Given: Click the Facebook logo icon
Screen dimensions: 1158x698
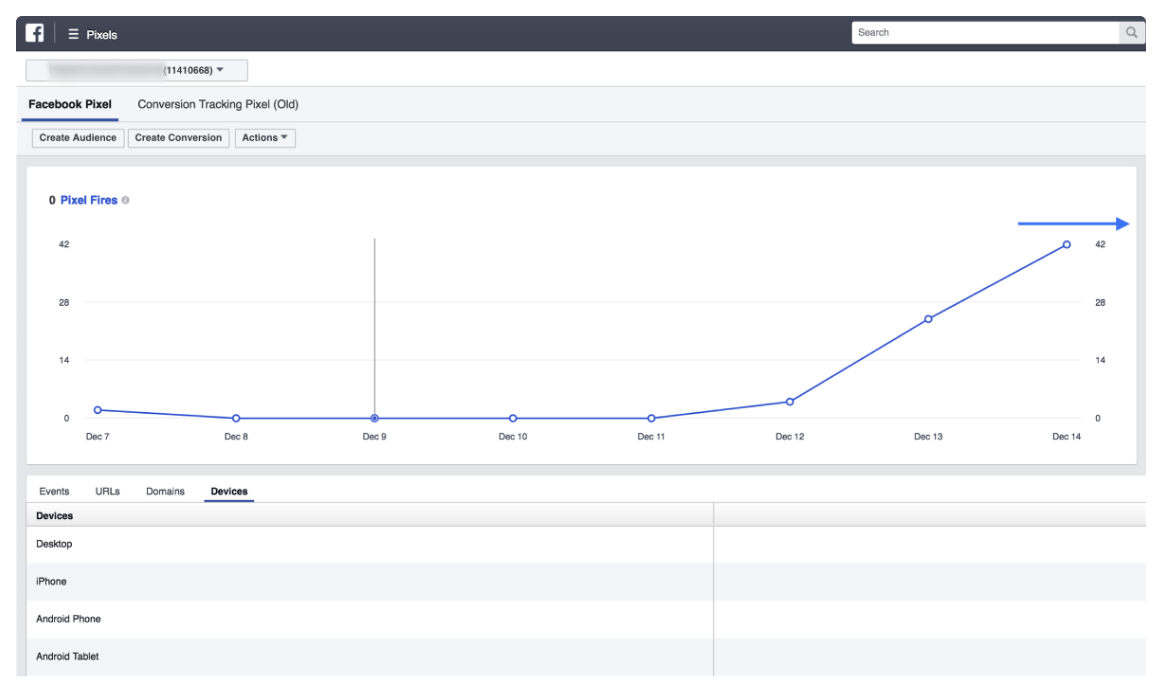Looking at the screenshot, I should click(33, 33).
